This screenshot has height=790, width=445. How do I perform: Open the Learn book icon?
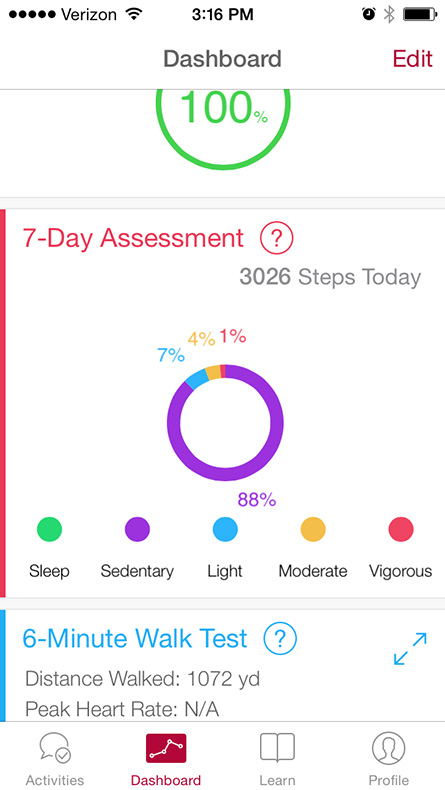click(277, 747)
